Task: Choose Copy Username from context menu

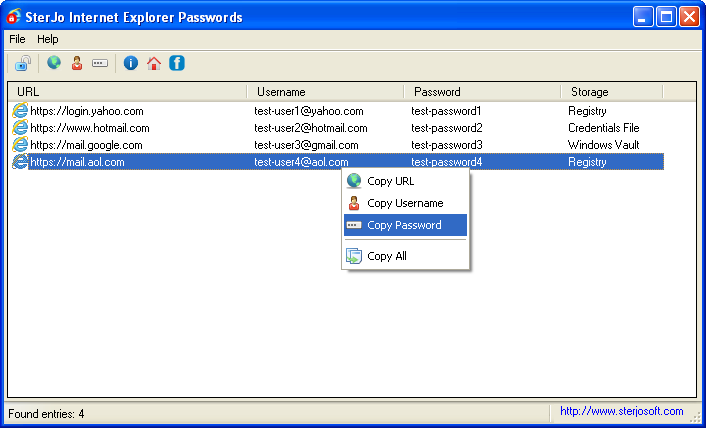Action: pos(405,203)
